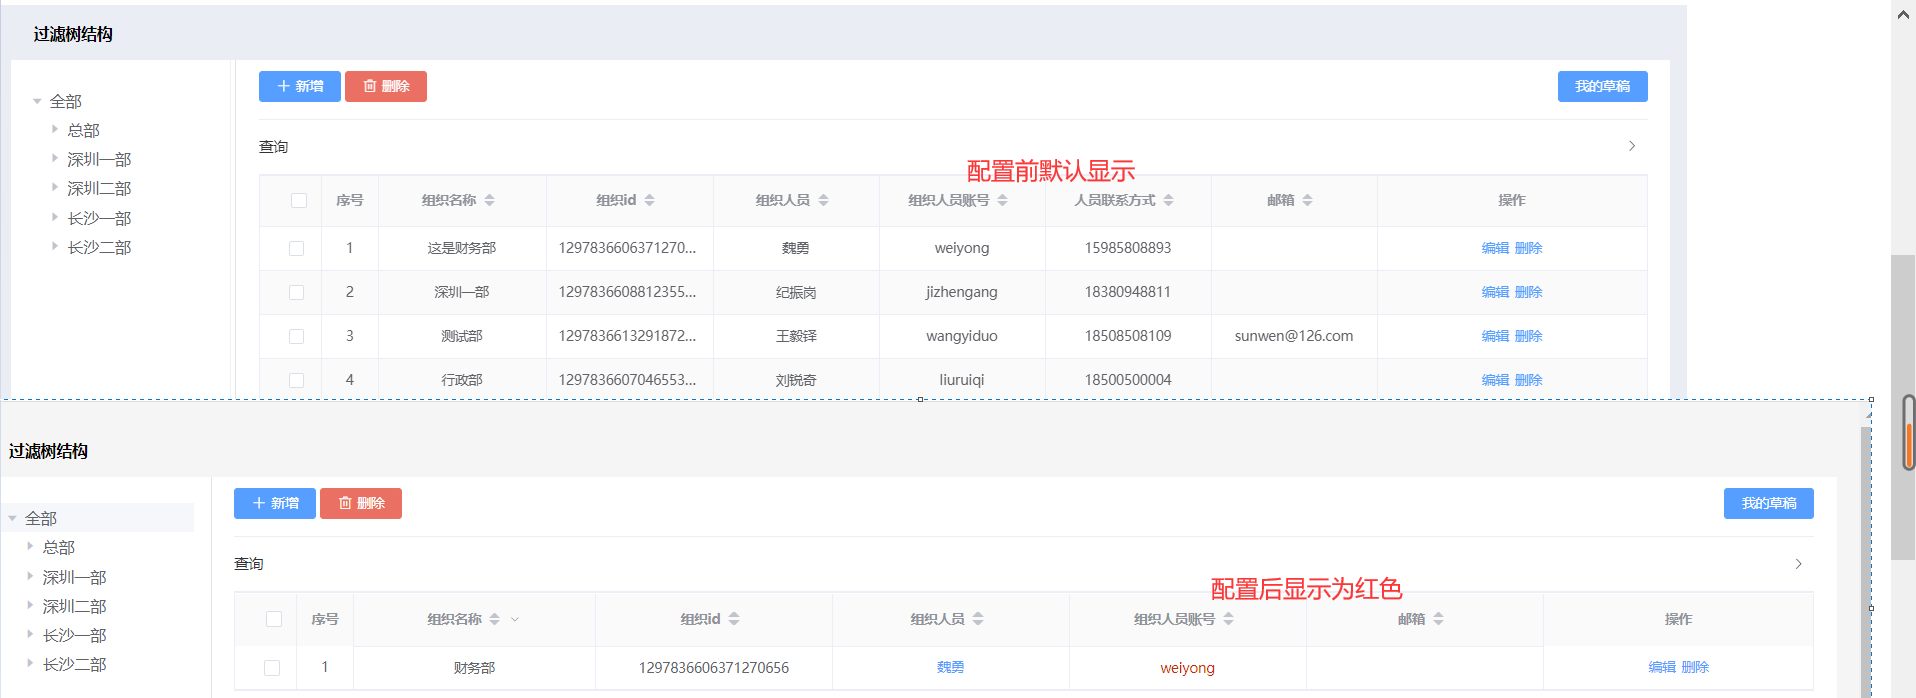Sort bottom table by 组织id icon
The image size is (1916, 698).
pyautogui.click(x=734, y=619)
